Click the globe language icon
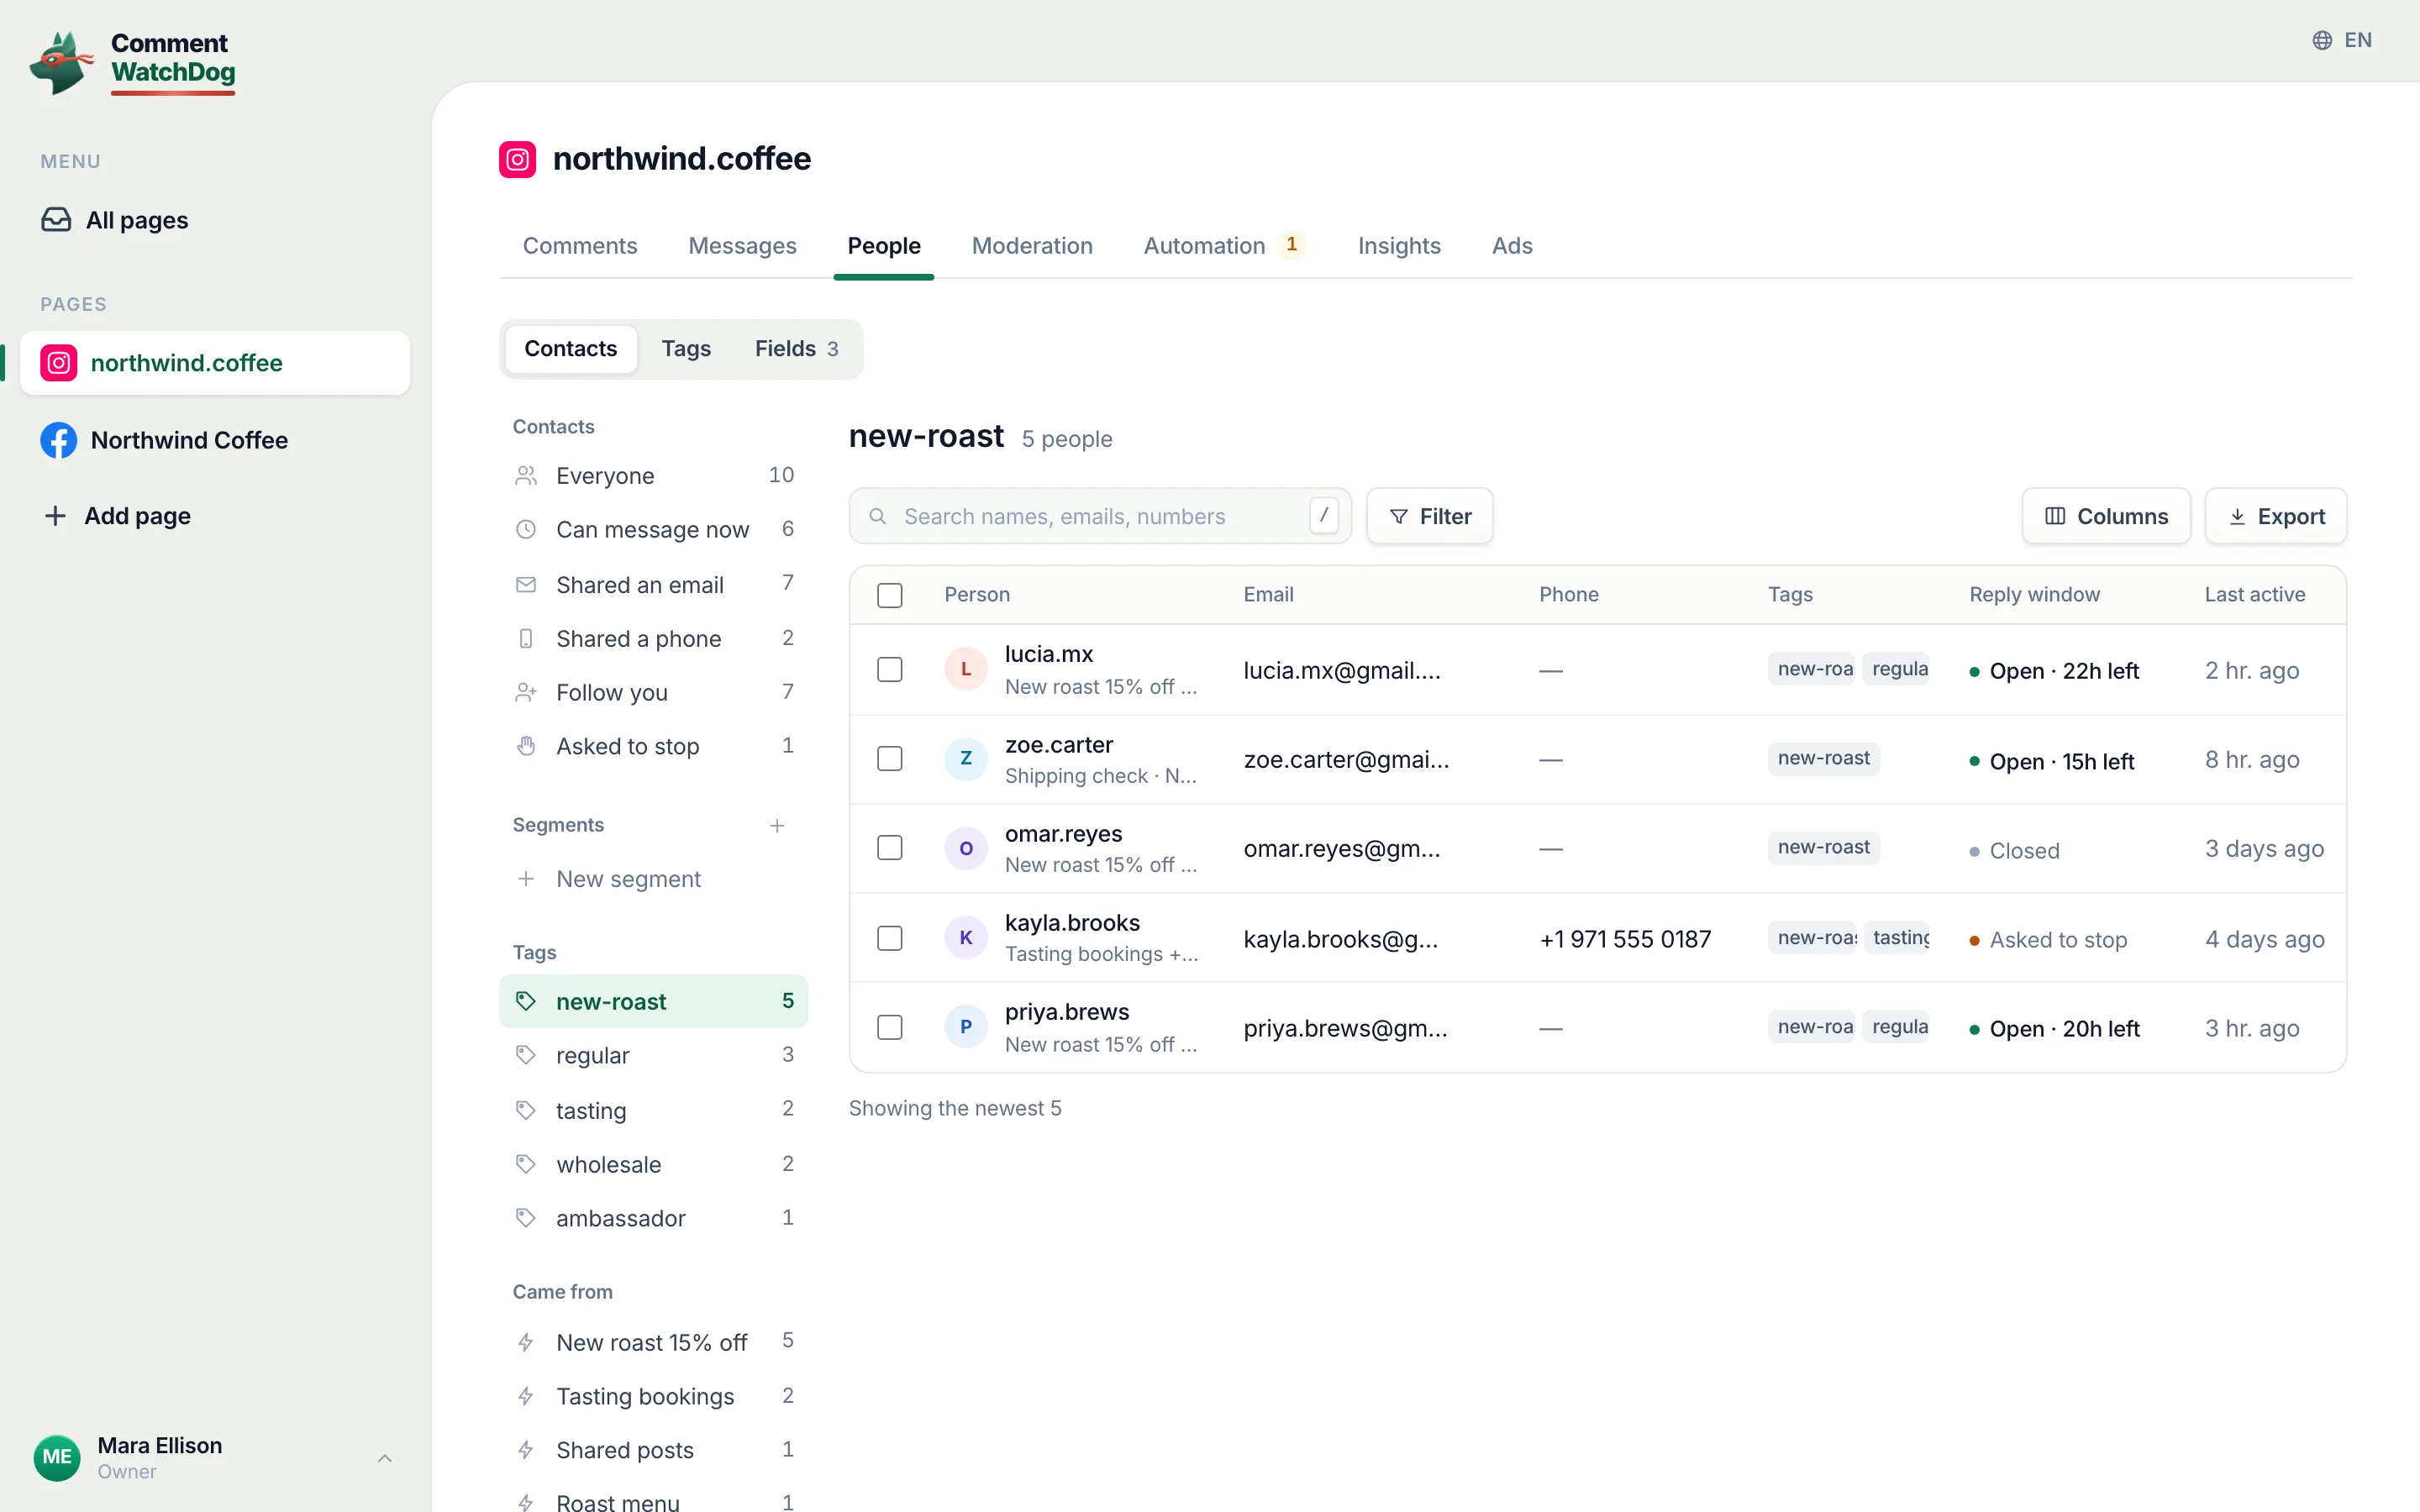Viewport: 2420px width, 1512px height. click(x=2322, y=40)
